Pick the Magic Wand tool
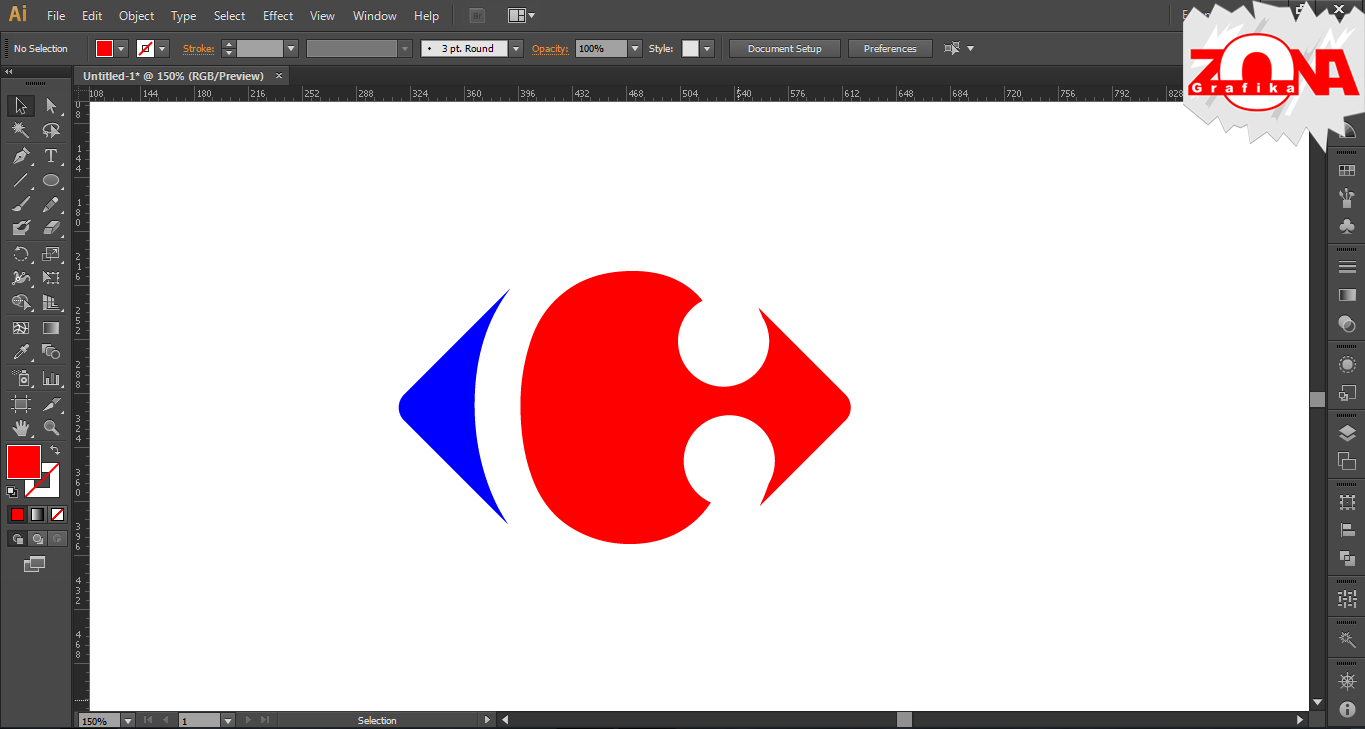This screenshot has height=729, width=1365. 21,131
